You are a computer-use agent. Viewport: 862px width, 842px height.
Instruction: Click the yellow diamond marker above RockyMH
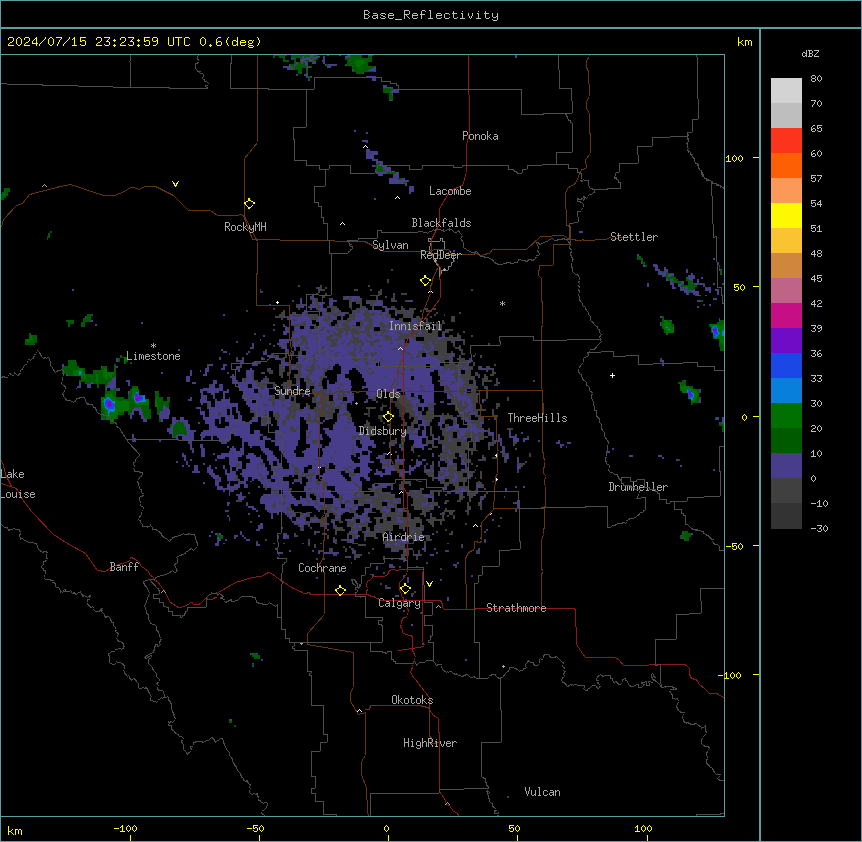pyautogui.click(x=249, y=204)
